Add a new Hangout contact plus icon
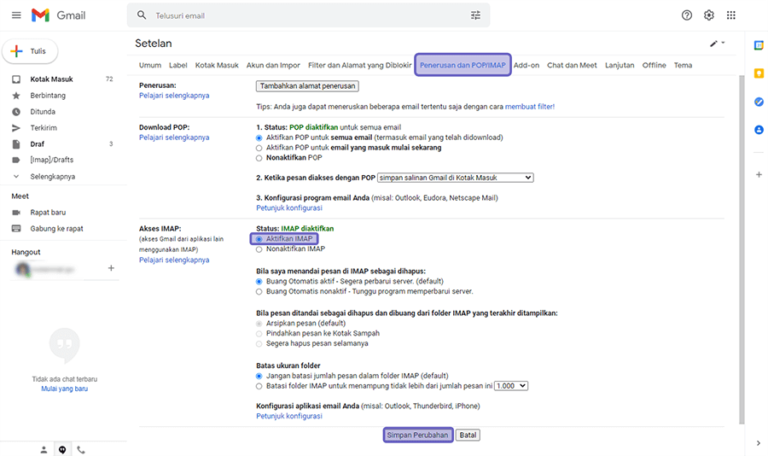 tap(111, 268)
